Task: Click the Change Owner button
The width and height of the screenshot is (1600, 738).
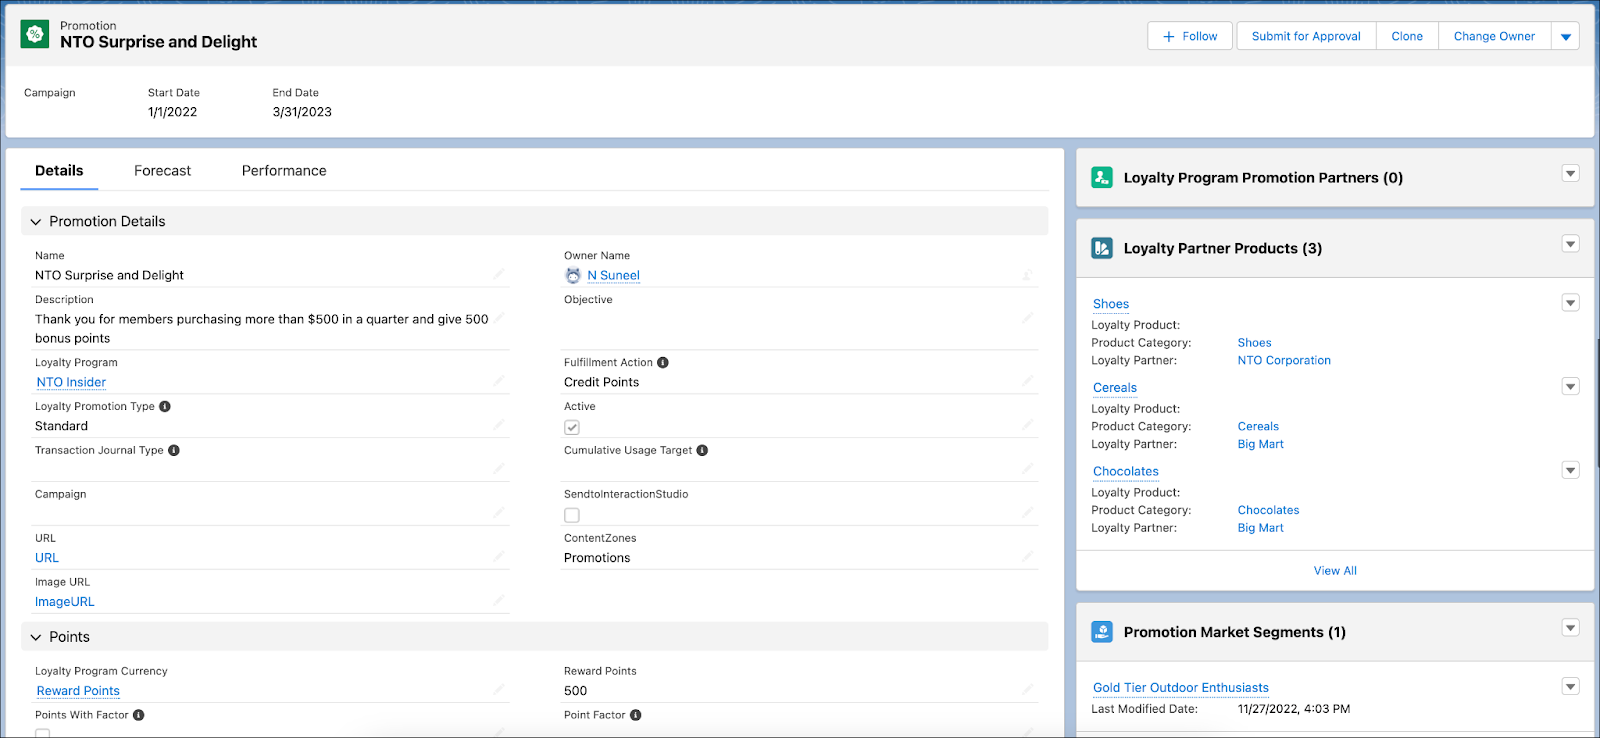Action: pos(1494,36)
